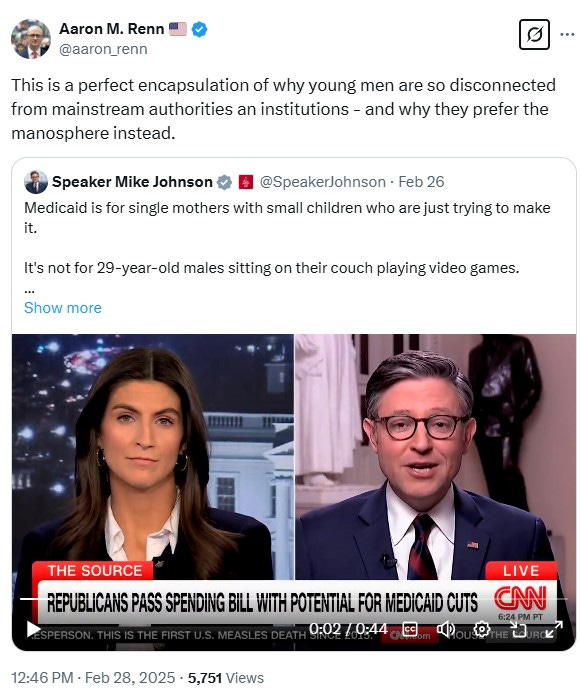Viewport: 581px width, 694px height.
Task: Play the CNN video
Action: (33, 629)
